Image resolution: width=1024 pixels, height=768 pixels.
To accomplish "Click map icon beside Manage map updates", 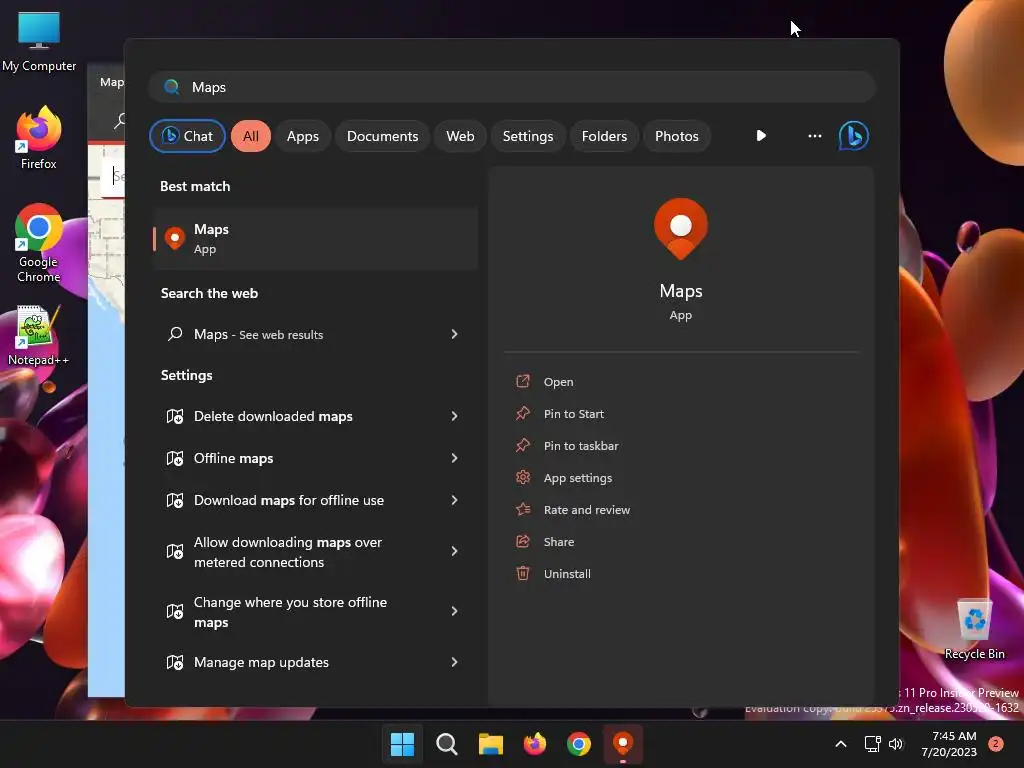I will pos(174,662).
